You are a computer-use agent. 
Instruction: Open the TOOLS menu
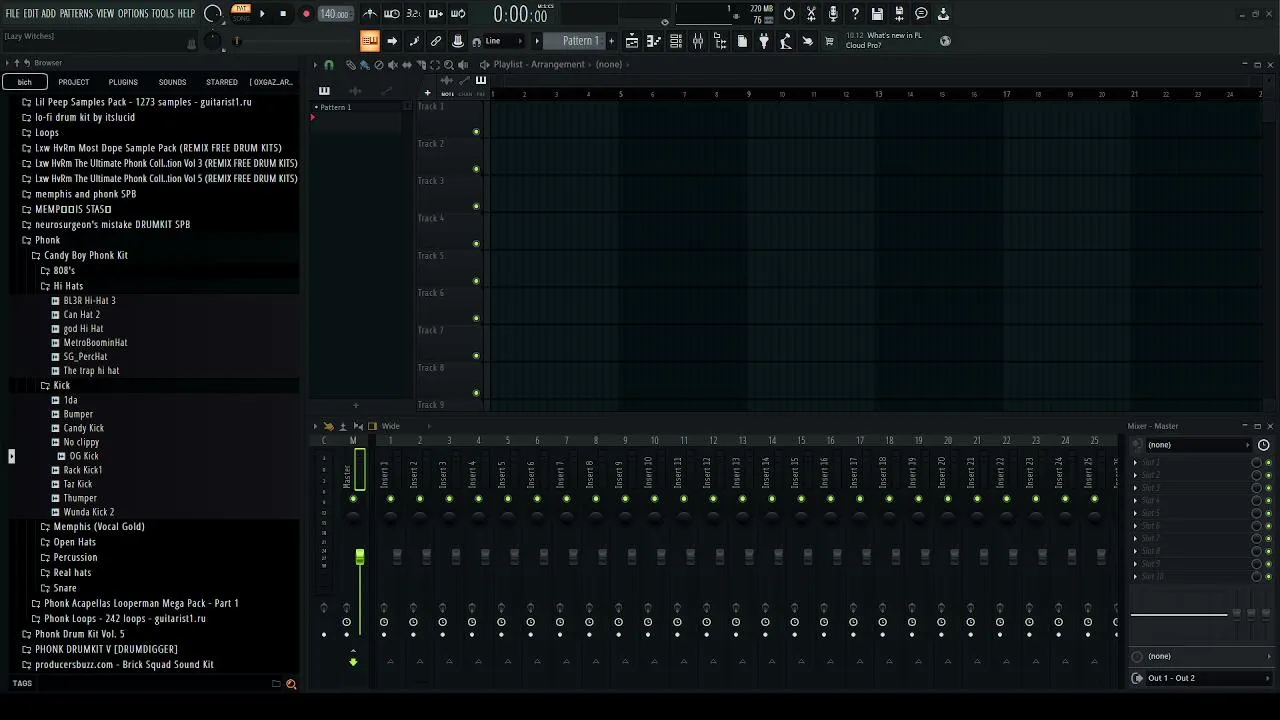pos(163,14)
